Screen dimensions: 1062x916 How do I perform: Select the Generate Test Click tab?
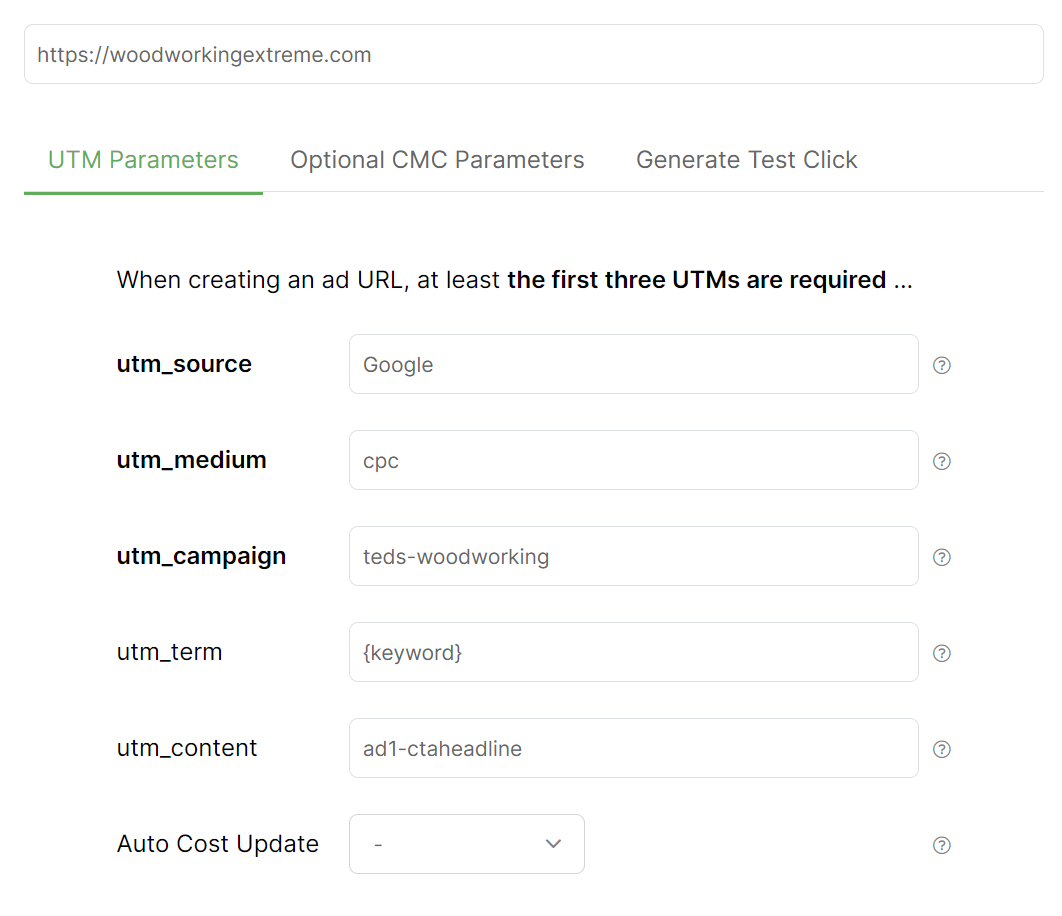[746, 160]
